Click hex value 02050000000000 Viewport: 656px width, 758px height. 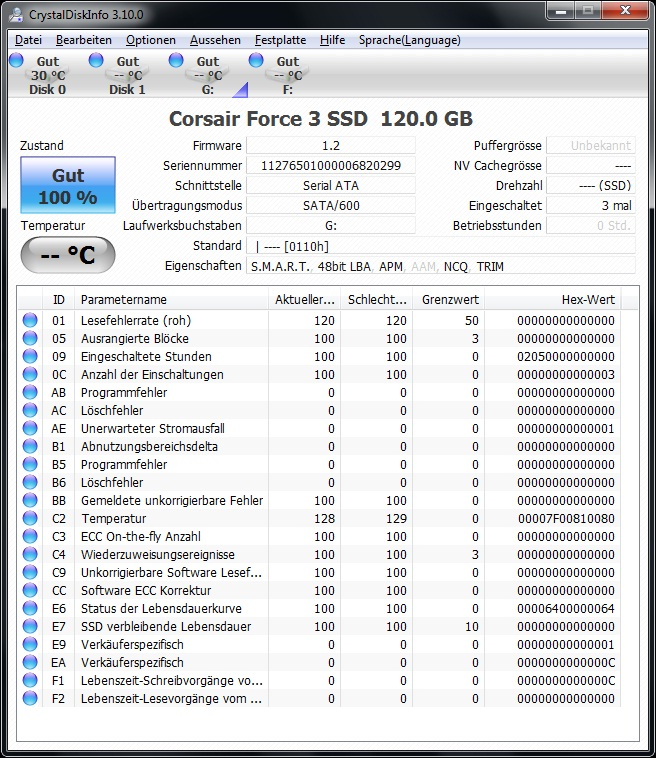(x=566, y=356)
